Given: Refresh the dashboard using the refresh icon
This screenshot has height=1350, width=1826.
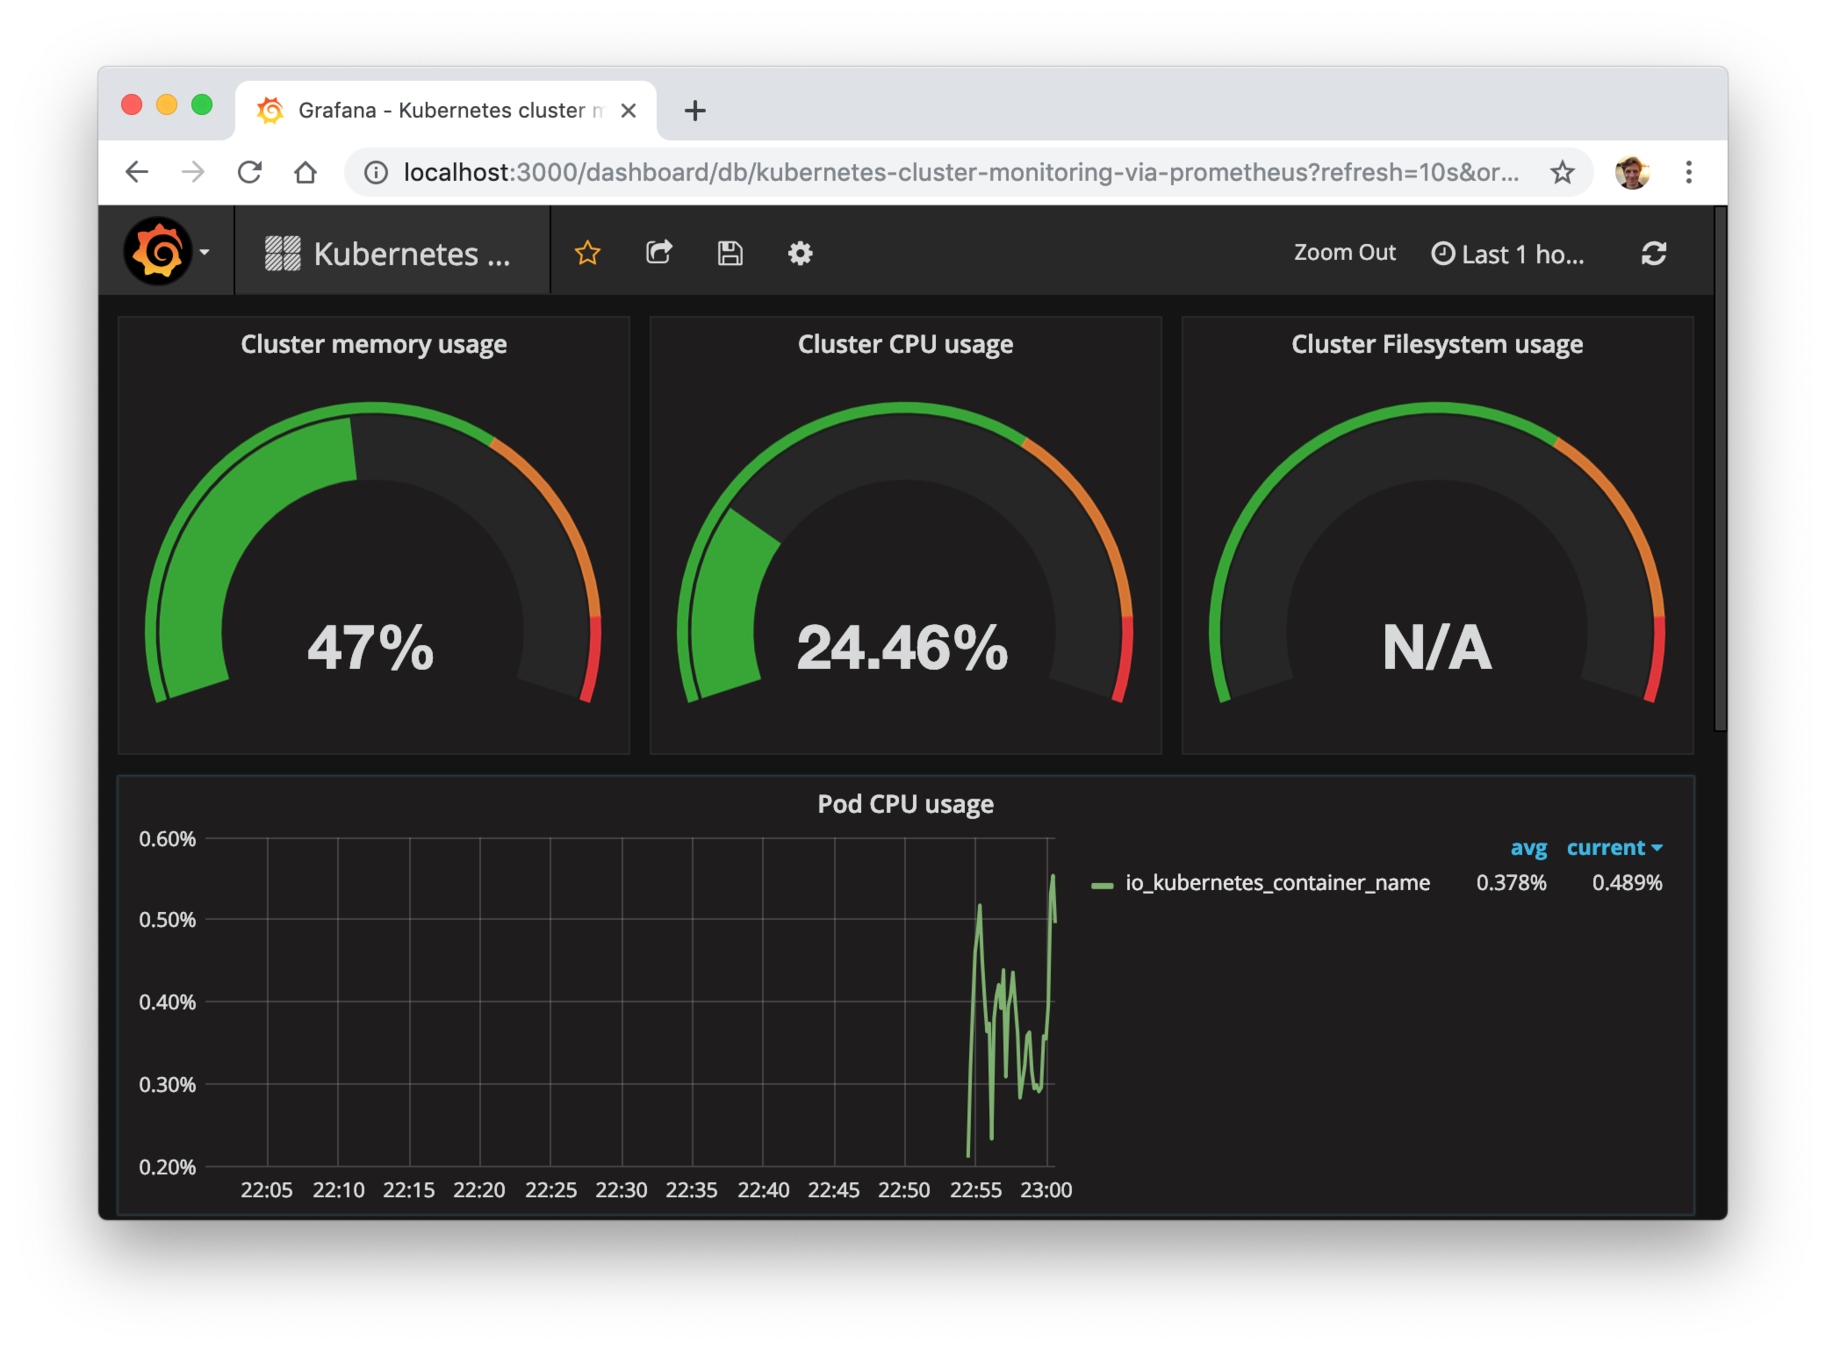Looking at the screenshot, I should [1654, 253].
